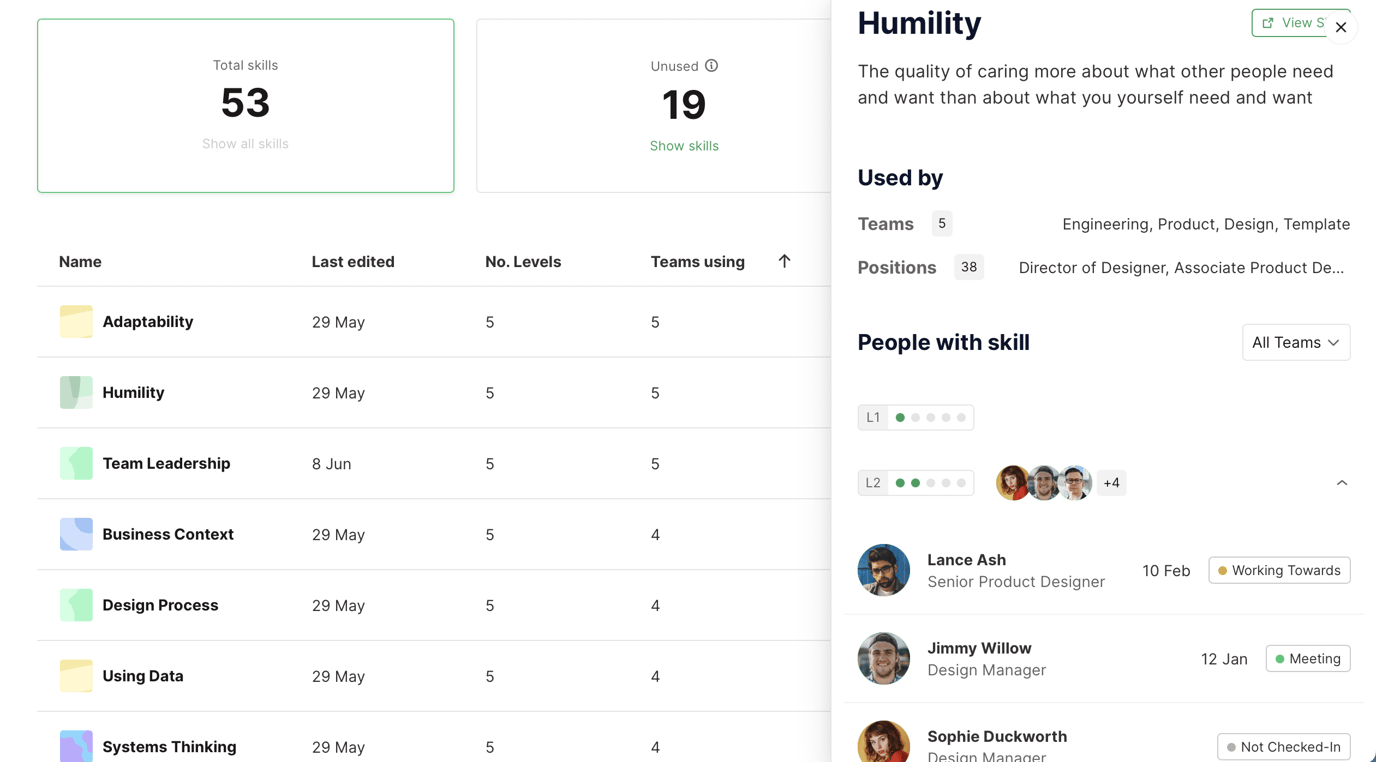
Task: Select the Total skills card
Action: point(245,105)
